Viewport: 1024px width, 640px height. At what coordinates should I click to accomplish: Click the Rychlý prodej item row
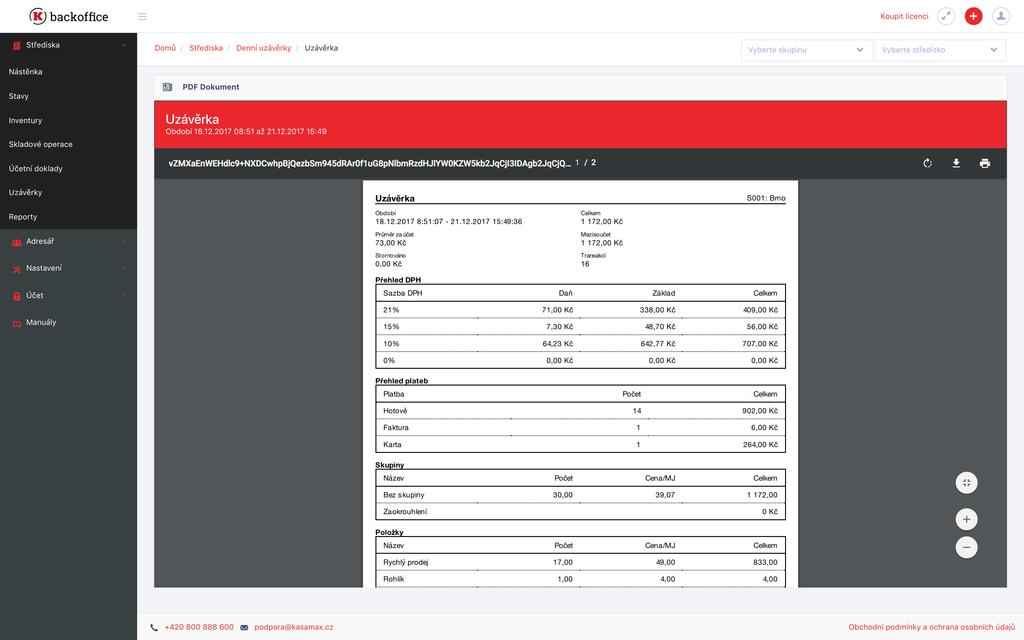coord(581,562)
